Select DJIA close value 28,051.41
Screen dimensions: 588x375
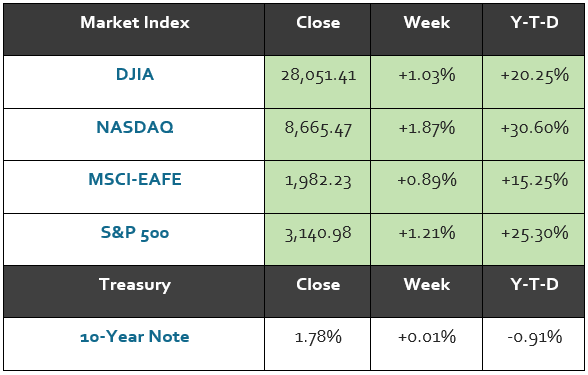(x=318, y=76)
